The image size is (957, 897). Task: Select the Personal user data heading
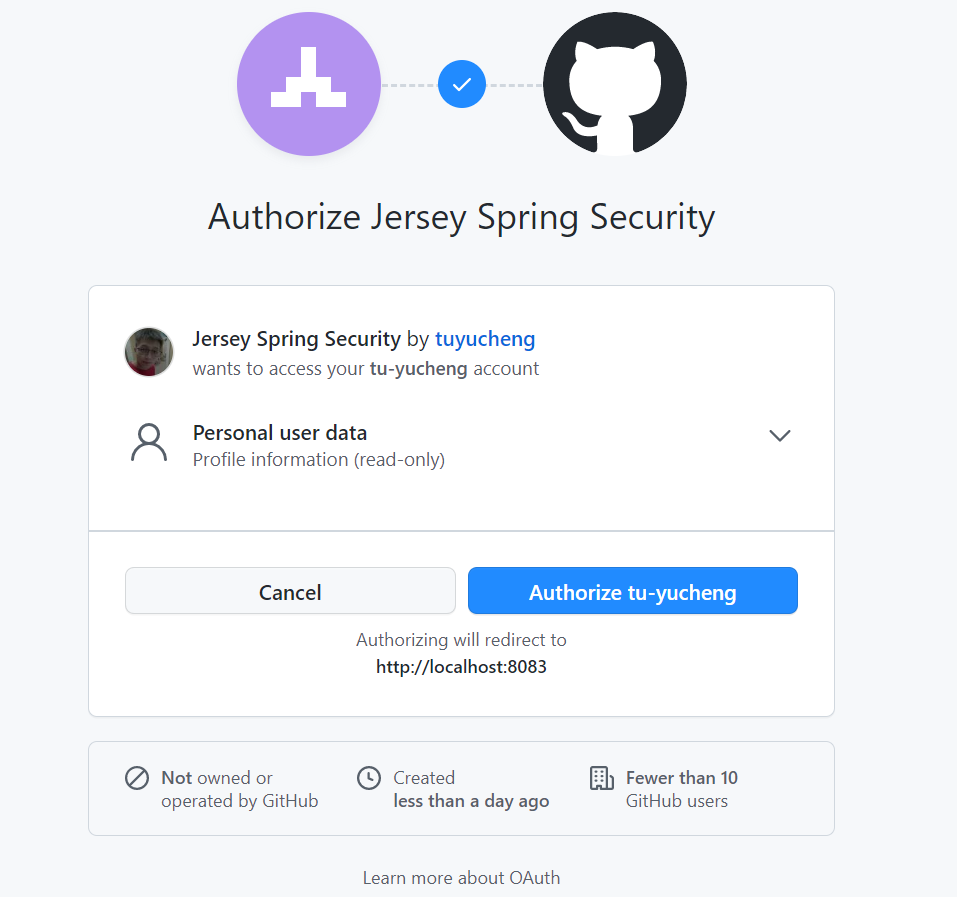[280, 433]
